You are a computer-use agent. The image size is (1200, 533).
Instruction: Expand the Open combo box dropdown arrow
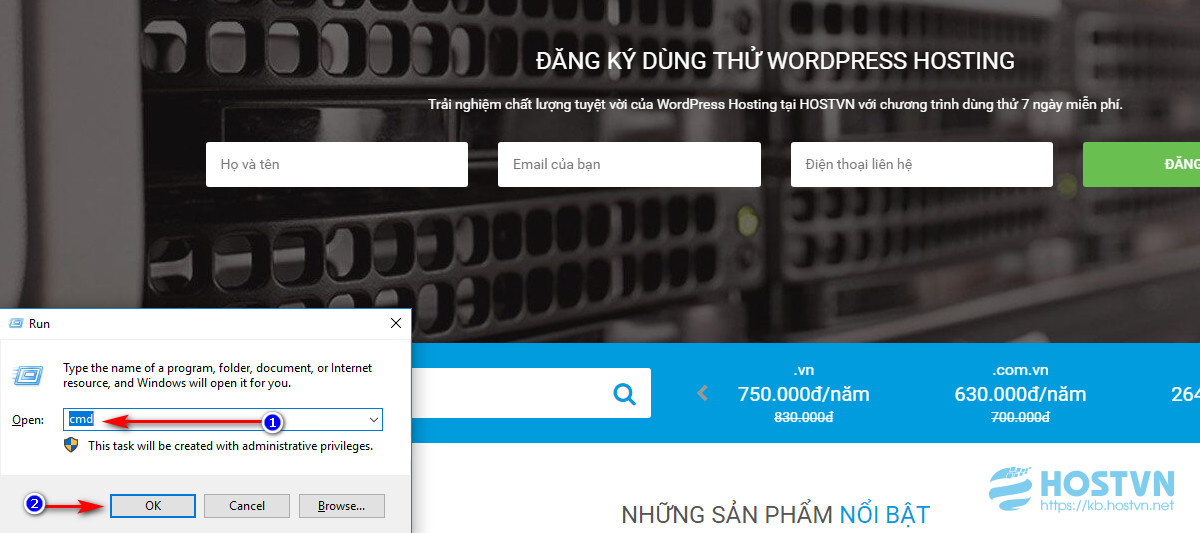[373, 420]
